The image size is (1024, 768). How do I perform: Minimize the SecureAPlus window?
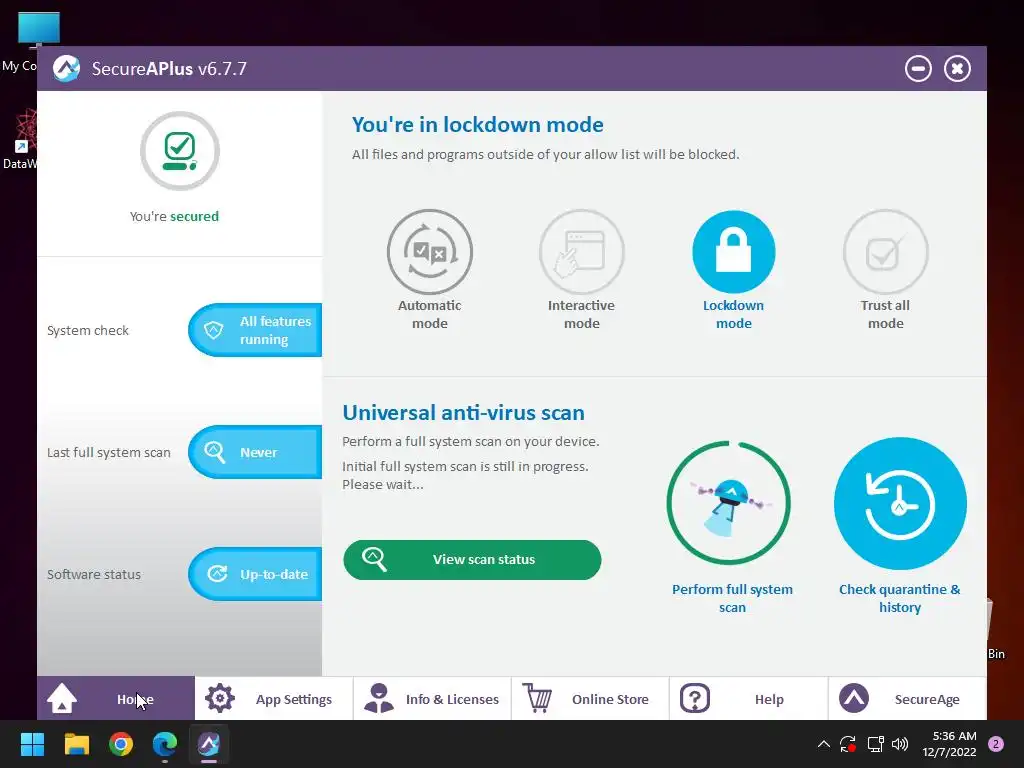click(x=918, y=69)
